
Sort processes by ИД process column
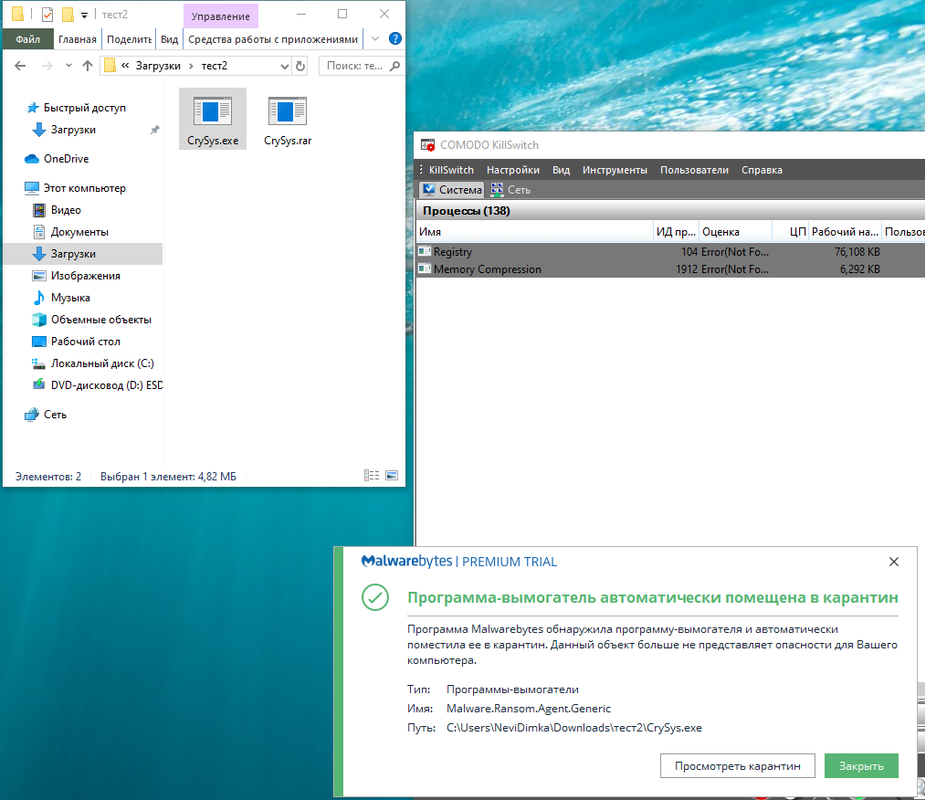676,232
